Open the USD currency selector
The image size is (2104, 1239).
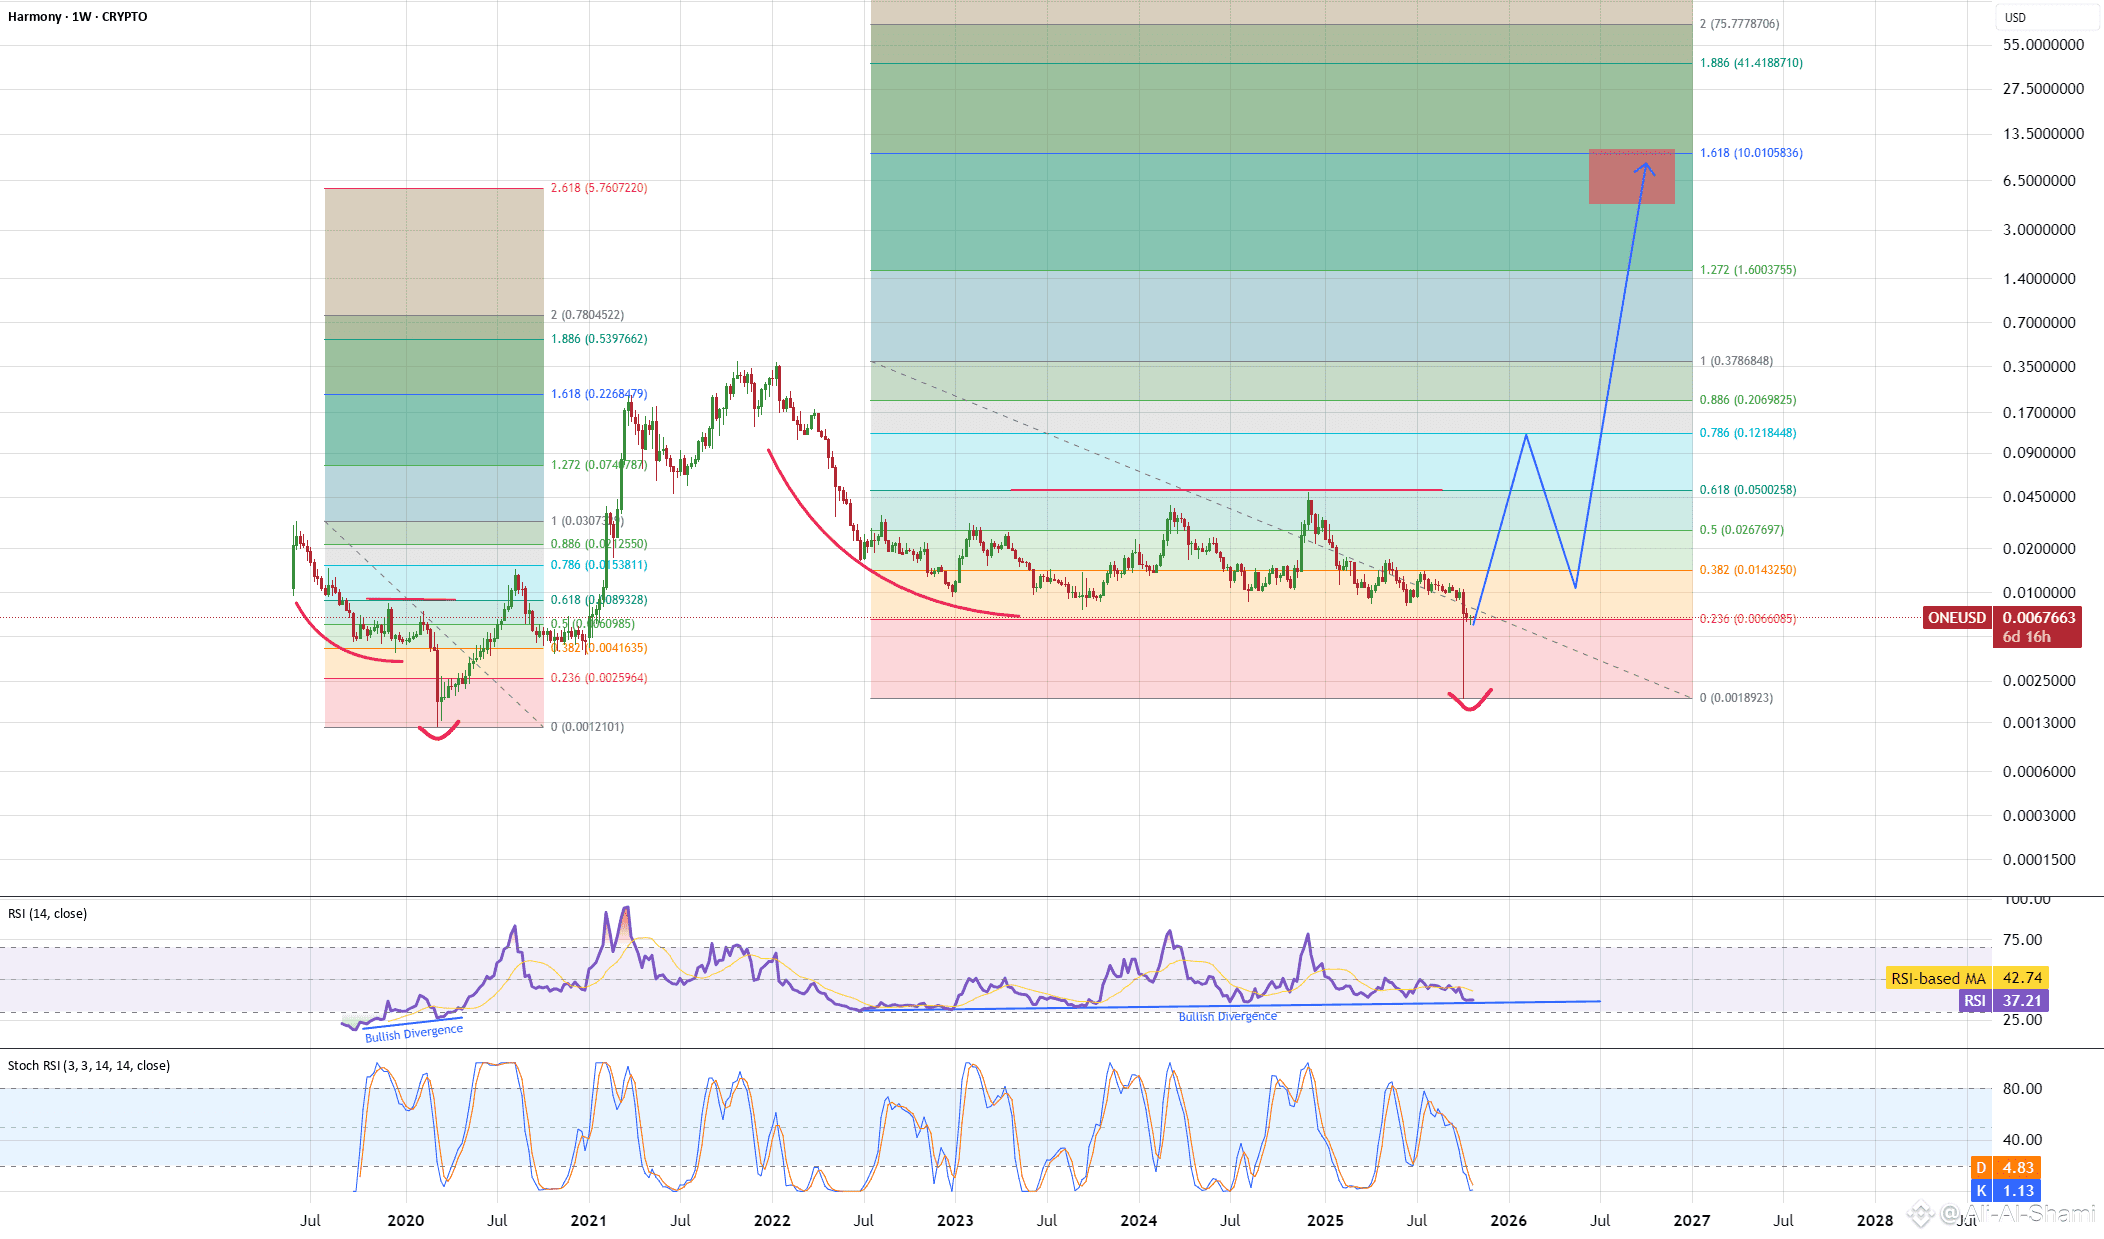coord(2015,17)
